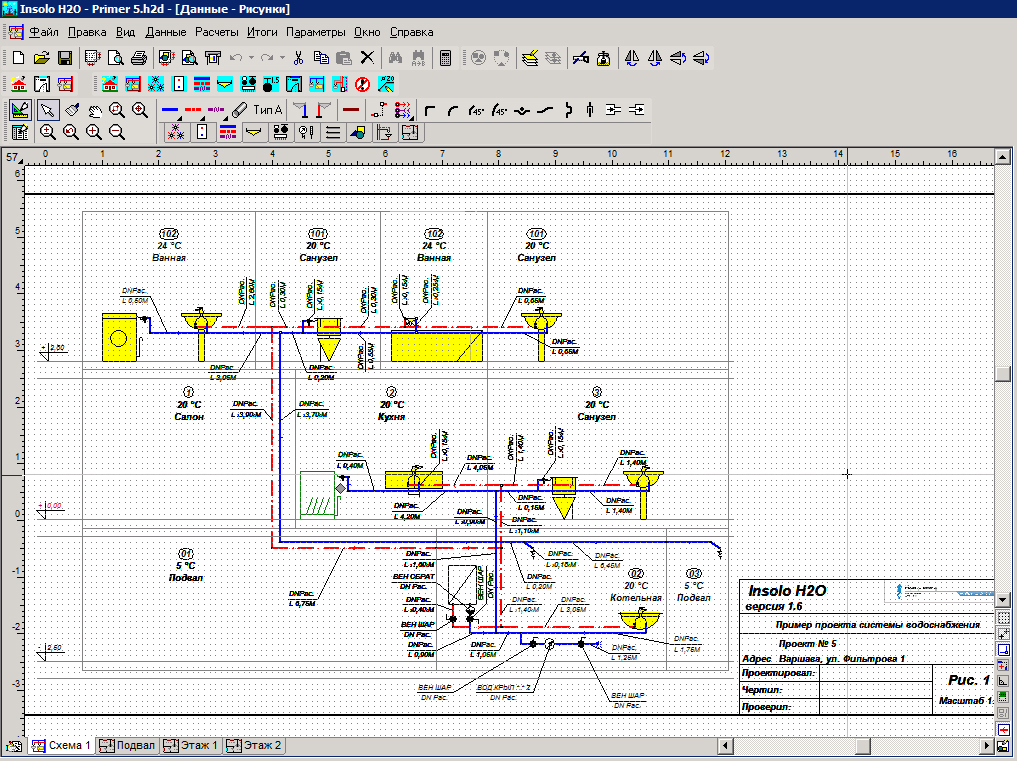Click the 'Салон' room label

[189, 417]
